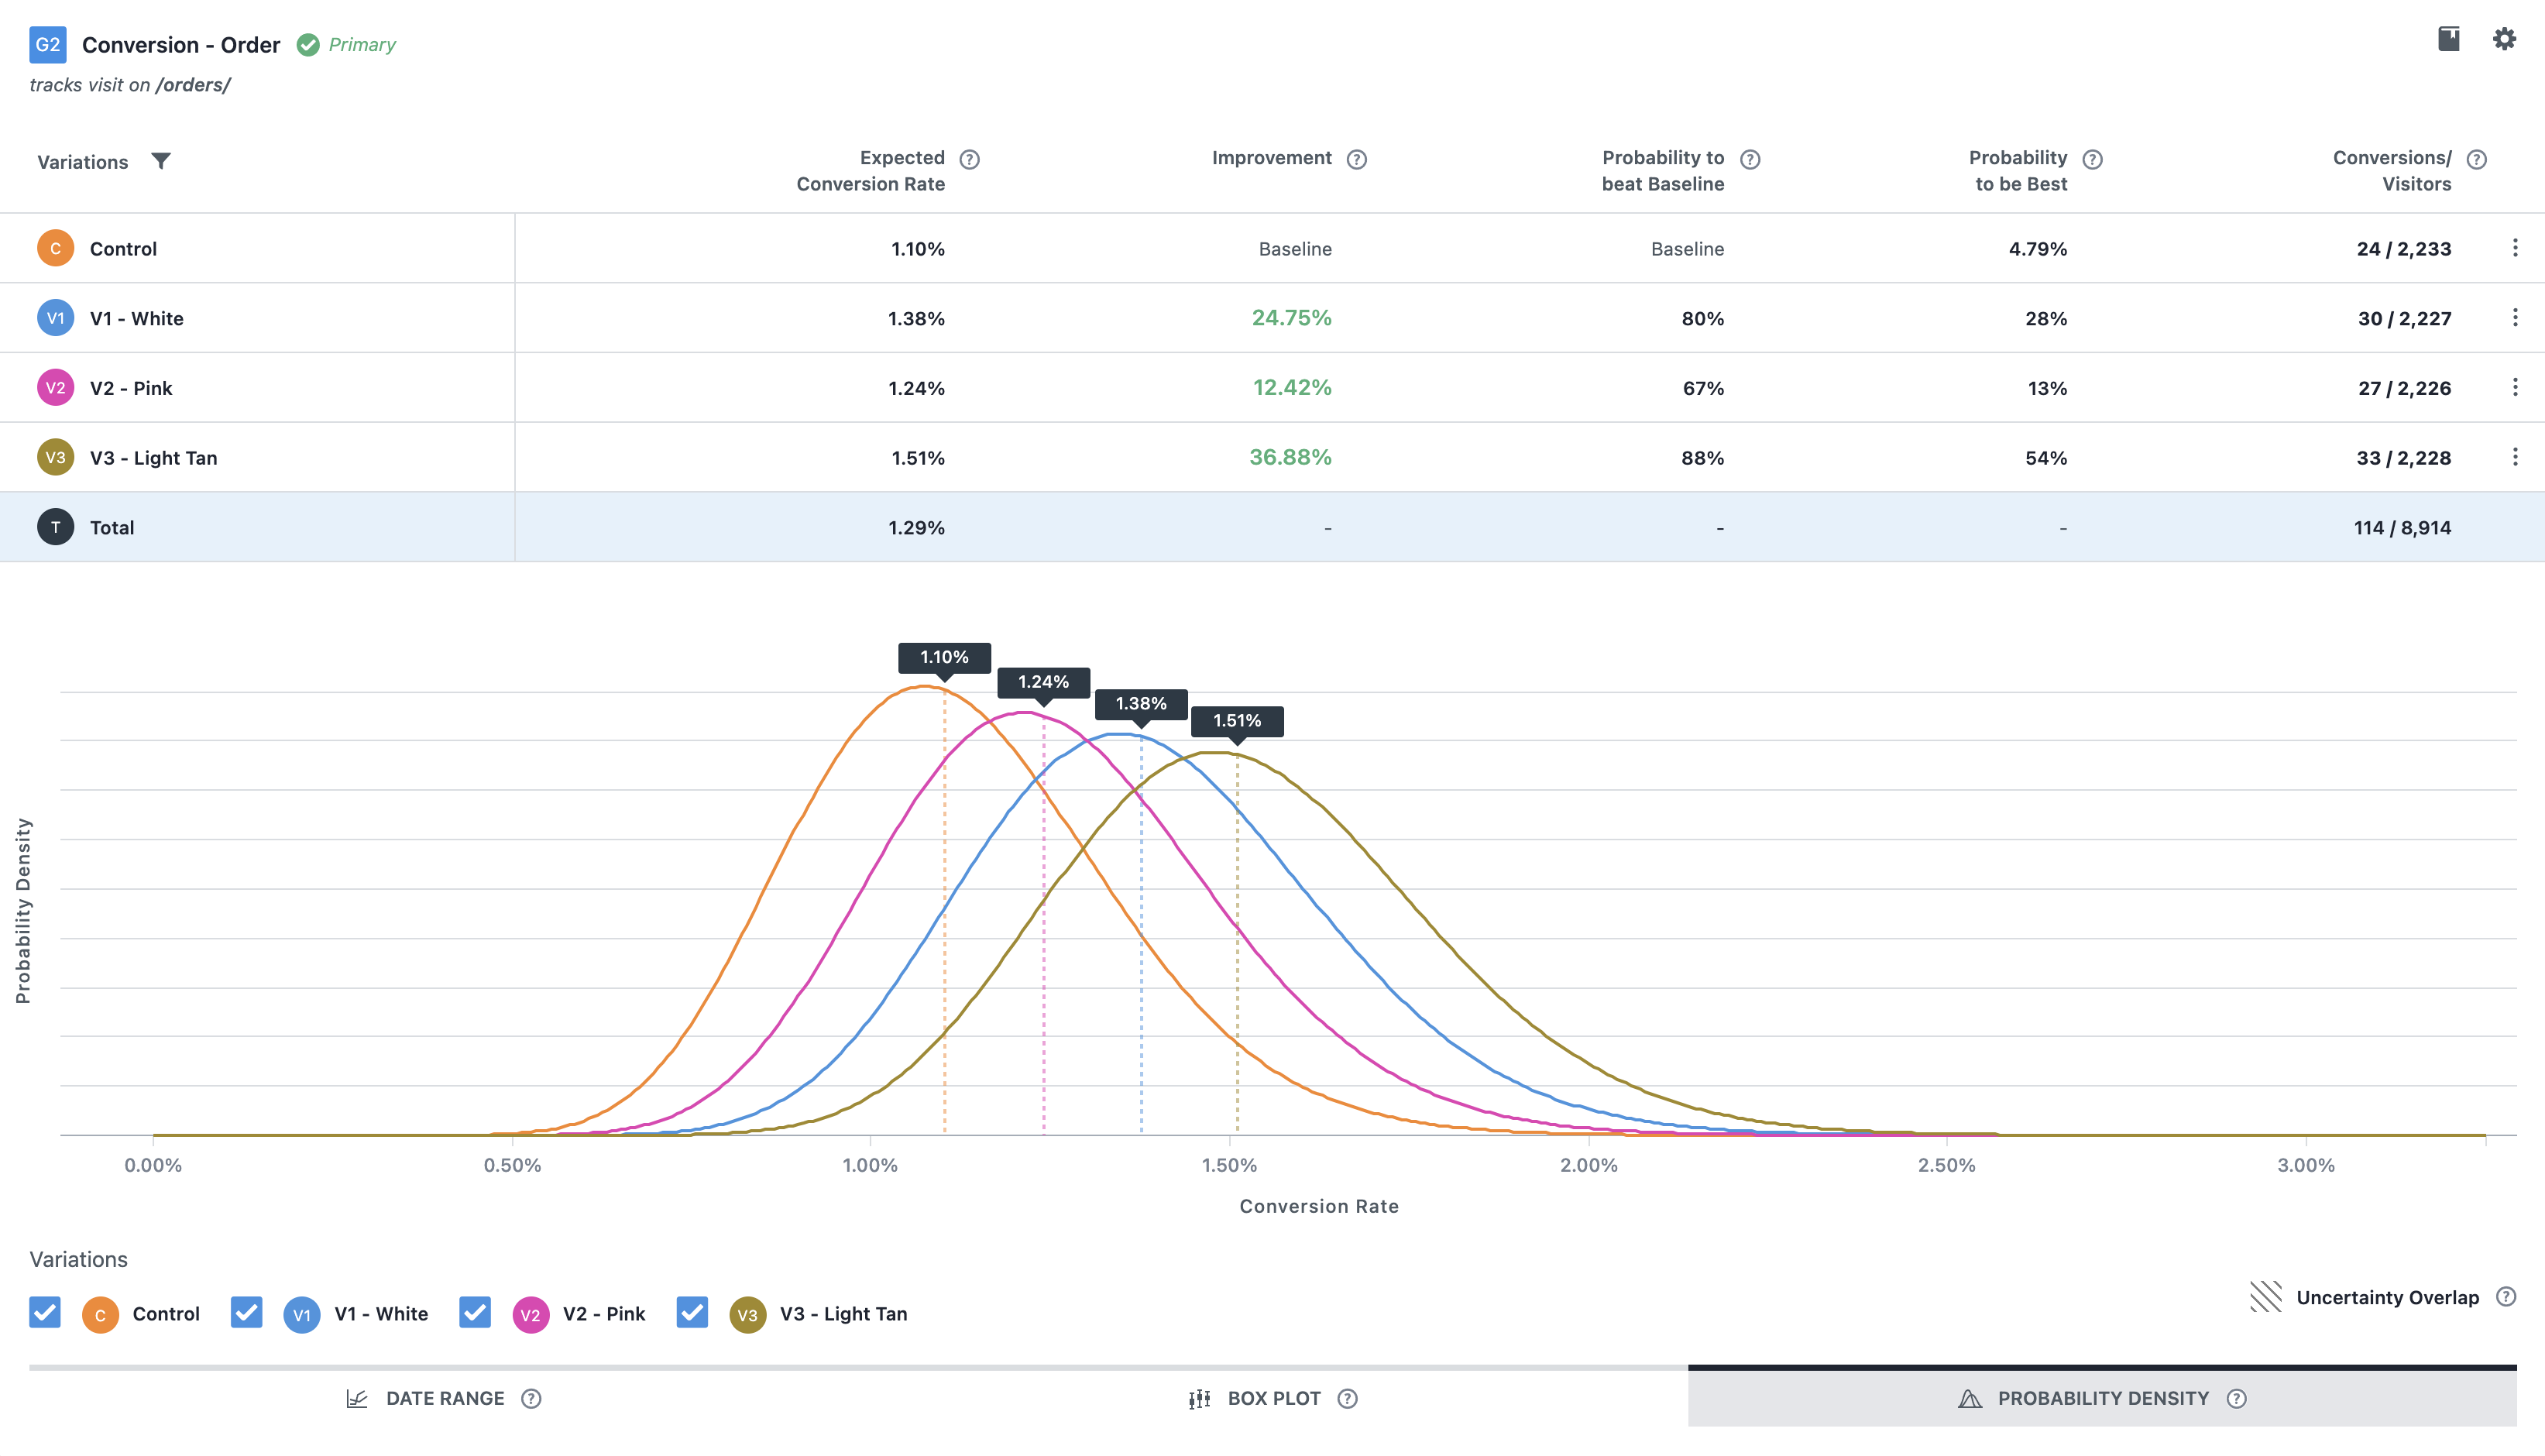The image size is (2545, 1456).
Task: Click the V2 avatar in table row
Action: pos(56,388)
